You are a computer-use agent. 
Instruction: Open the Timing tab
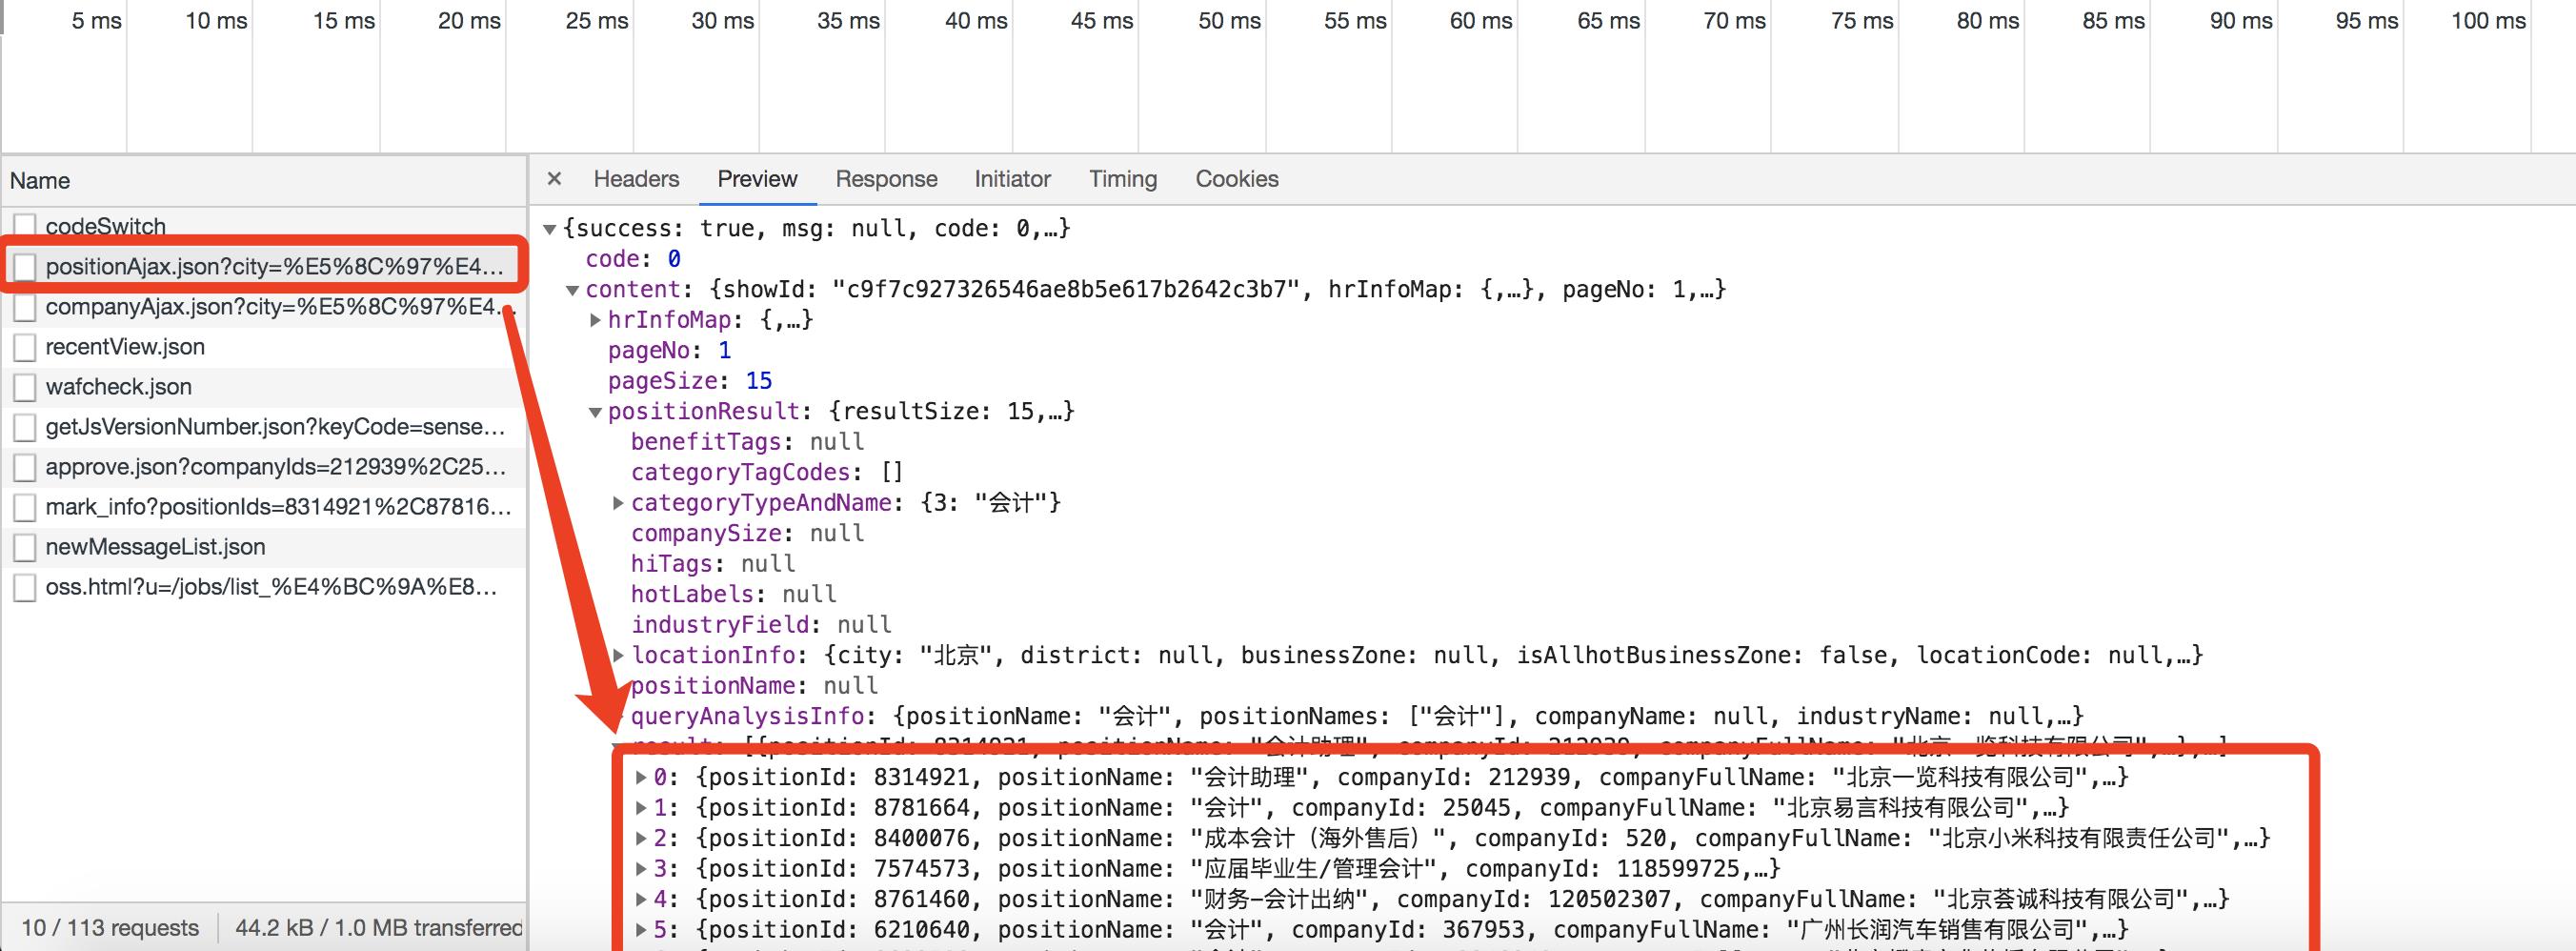[x=1123, y=179]
